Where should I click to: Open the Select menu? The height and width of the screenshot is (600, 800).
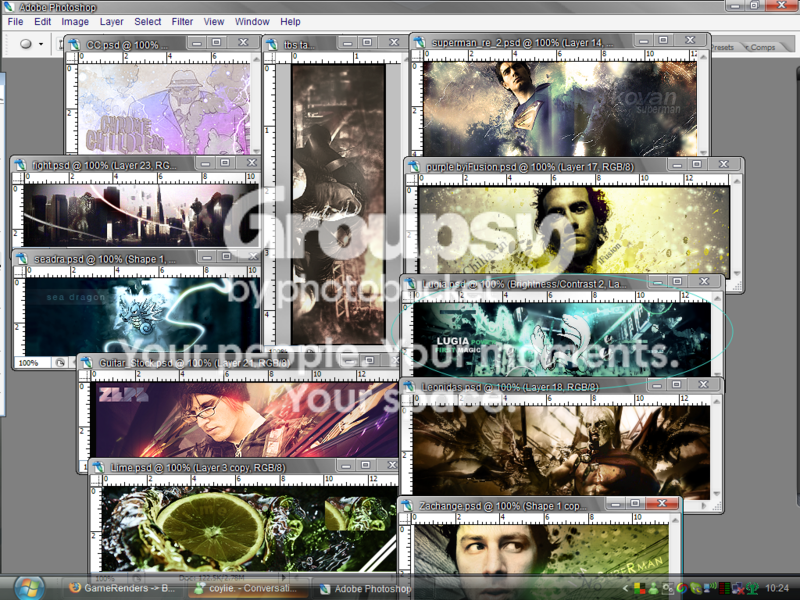pos(147,21)
